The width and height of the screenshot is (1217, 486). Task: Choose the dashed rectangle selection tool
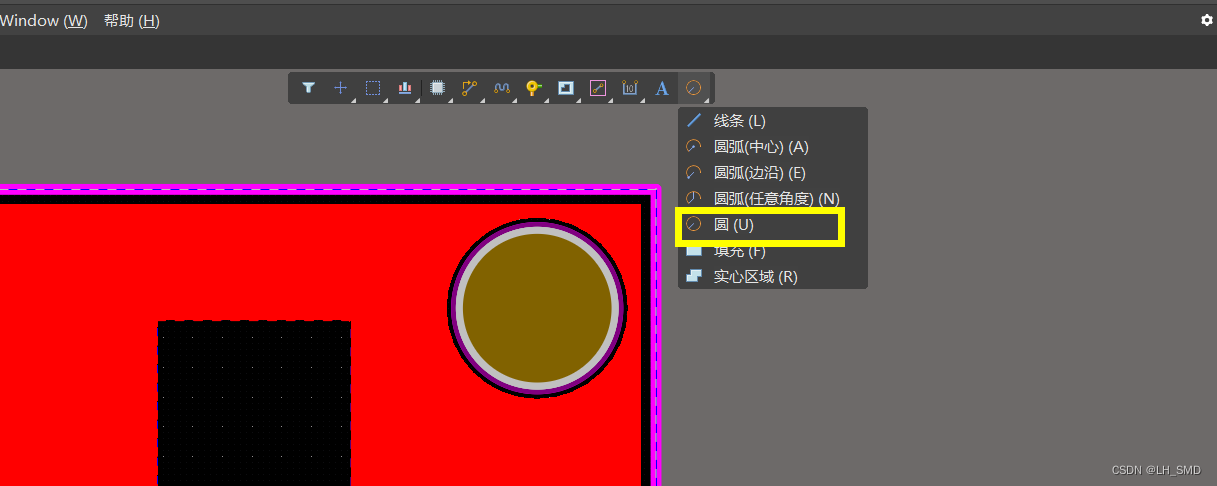pos(373,88)
